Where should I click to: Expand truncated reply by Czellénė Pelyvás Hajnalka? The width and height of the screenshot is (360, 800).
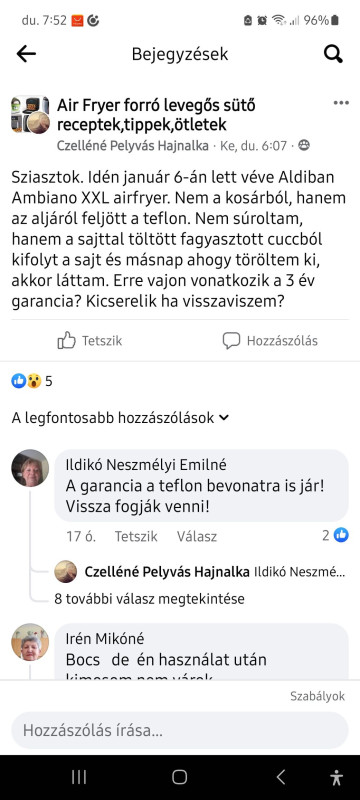pyautogui.click(x=200, y=572)
